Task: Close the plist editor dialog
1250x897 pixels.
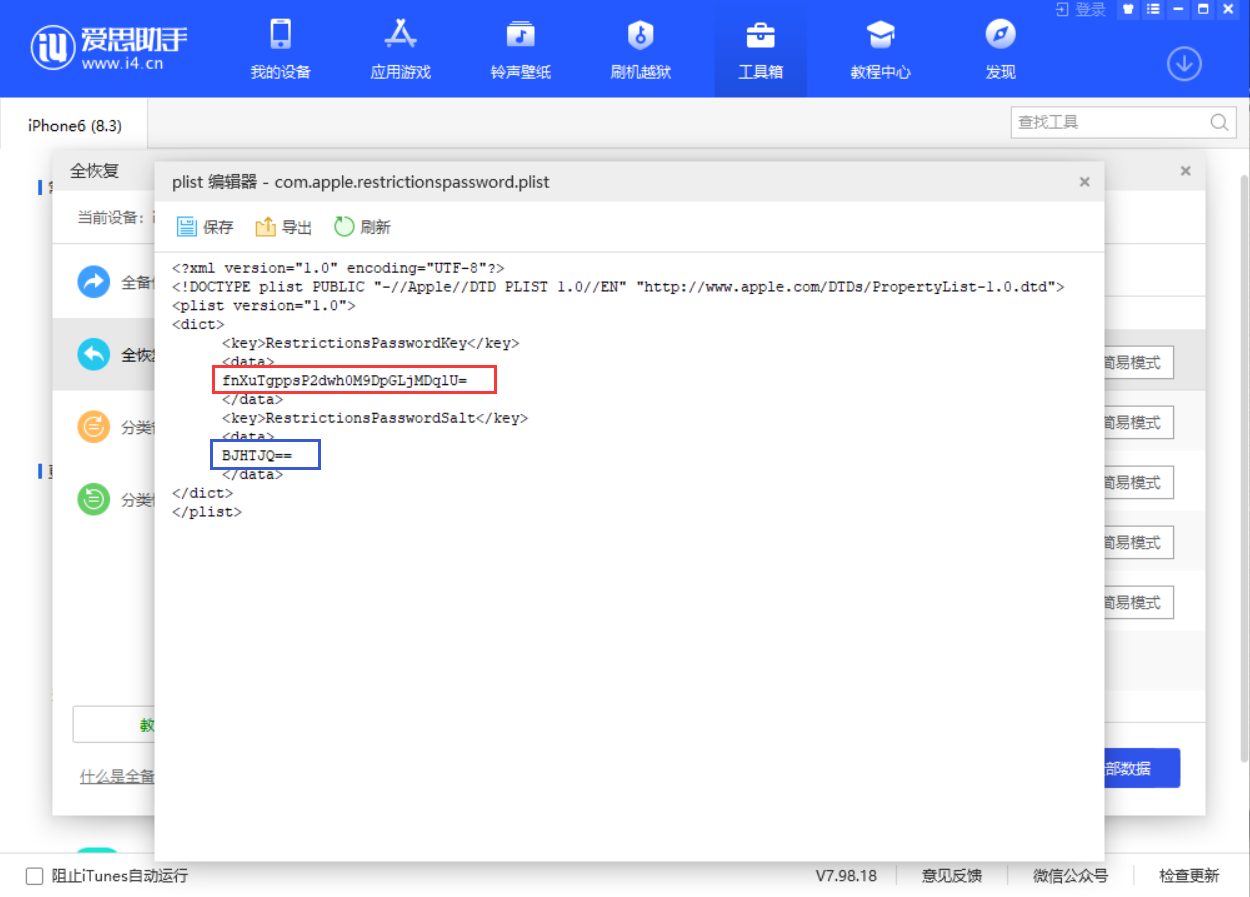Action: [x=1084, y=182]
